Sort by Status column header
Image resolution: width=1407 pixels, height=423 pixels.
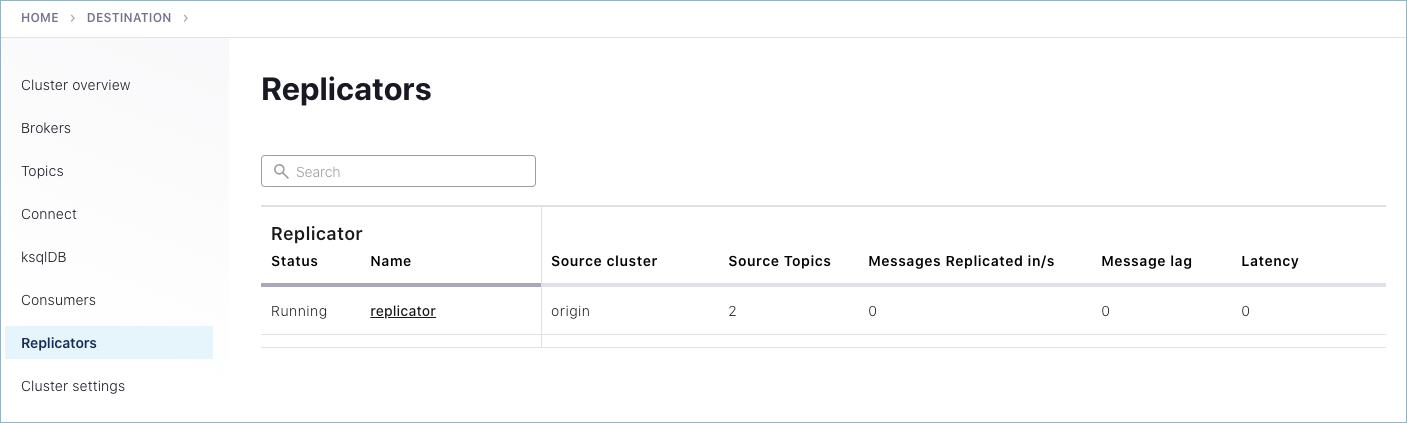(x=294, y=261)
